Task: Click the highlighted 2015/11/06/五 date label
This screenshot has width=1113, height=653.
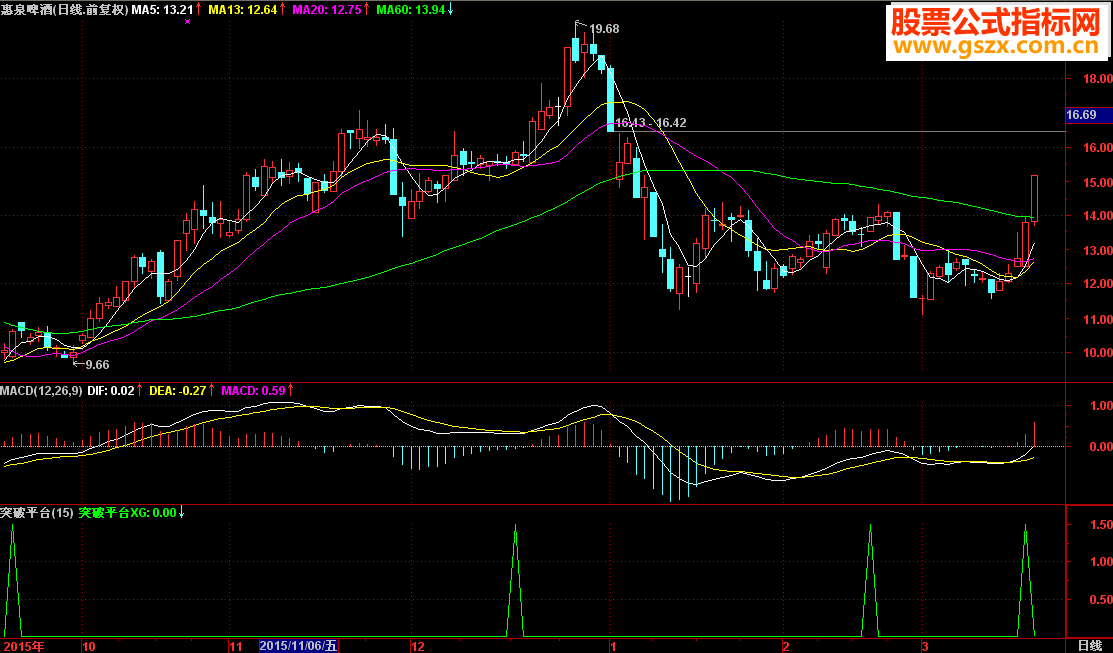Action: [x=299, y=646]
